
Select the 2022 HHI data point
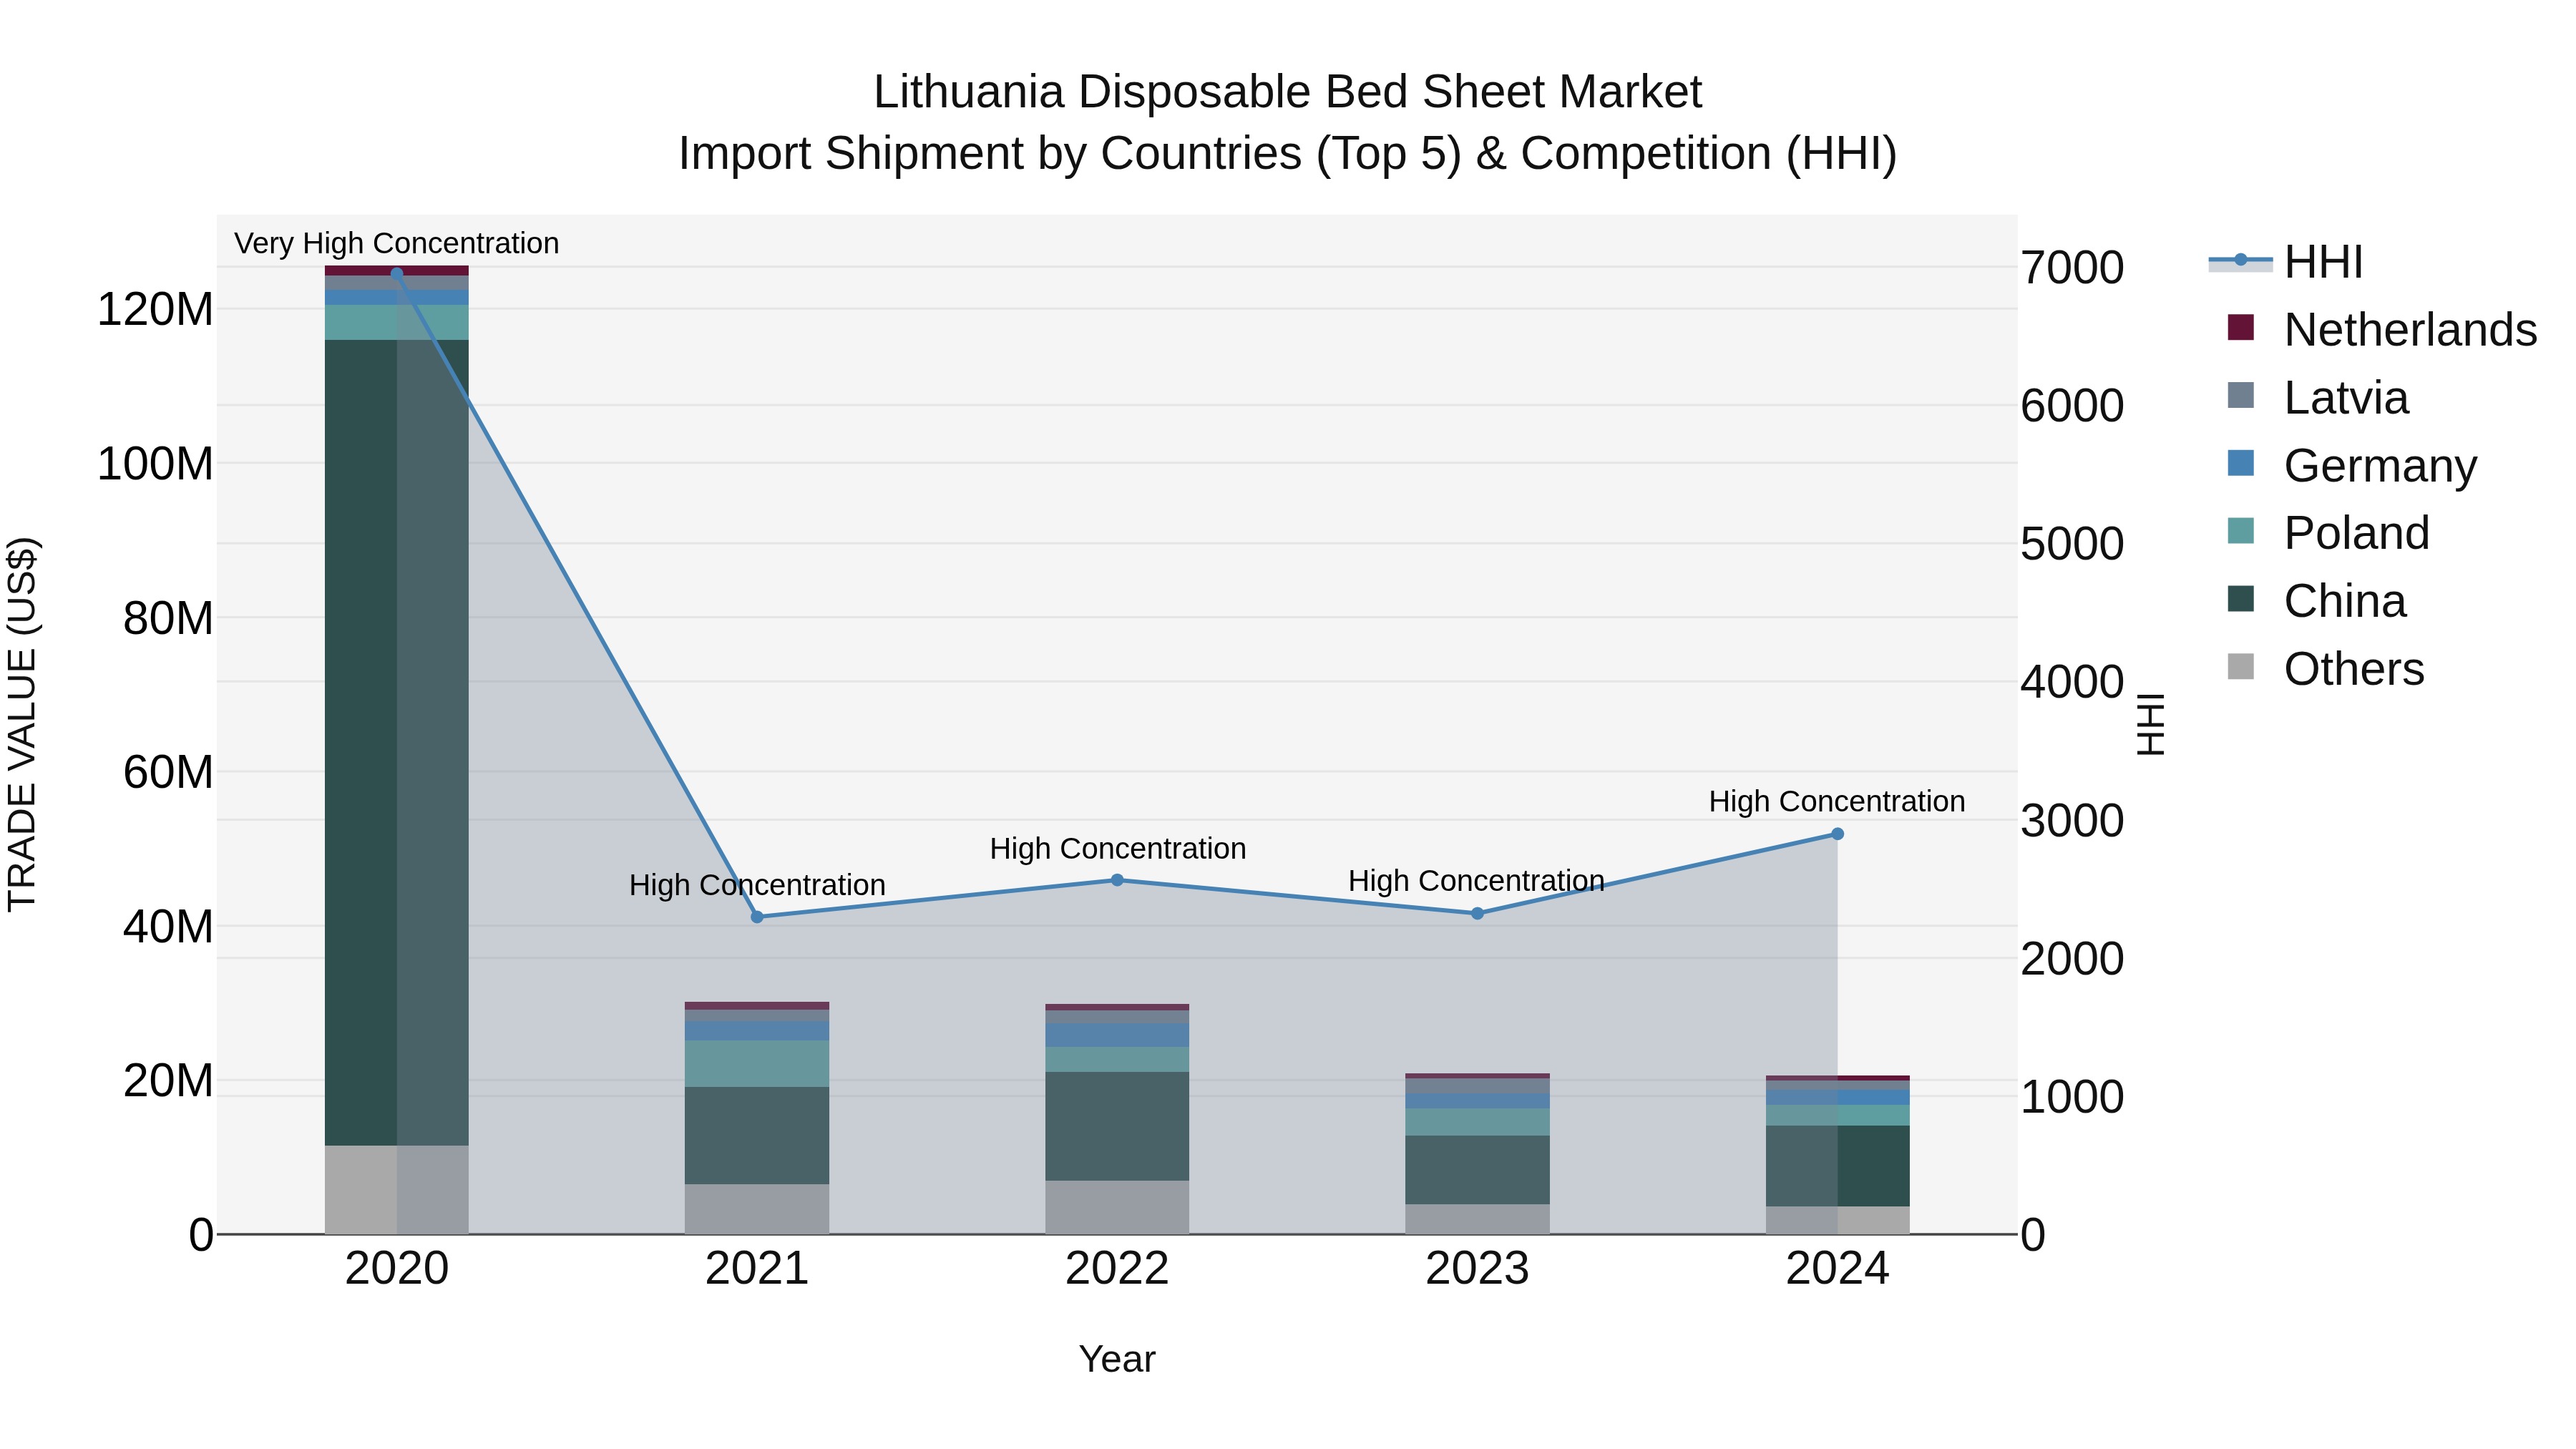coord(1117,880)
